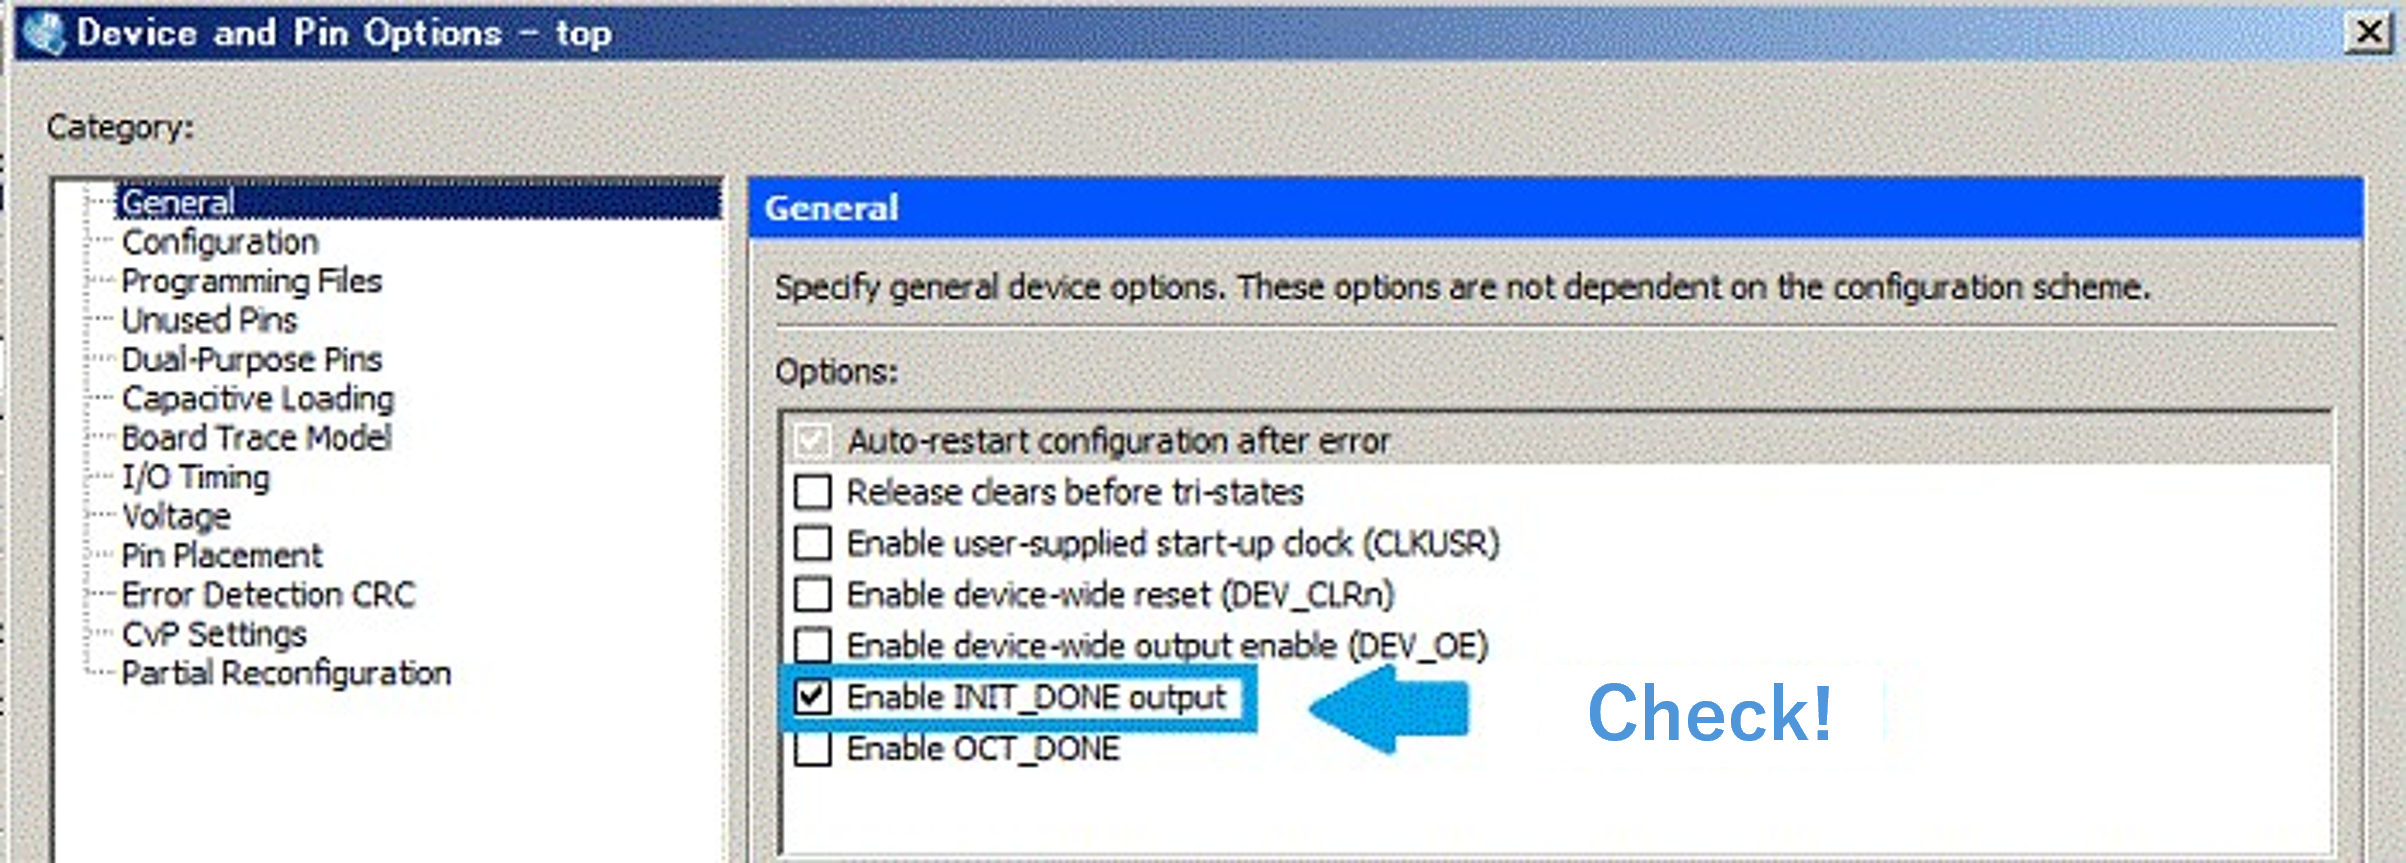The width and height of the screenshot is (2406, 863).
Task: Open Error Detection CRC settings
Action: (x=267, y=594)
